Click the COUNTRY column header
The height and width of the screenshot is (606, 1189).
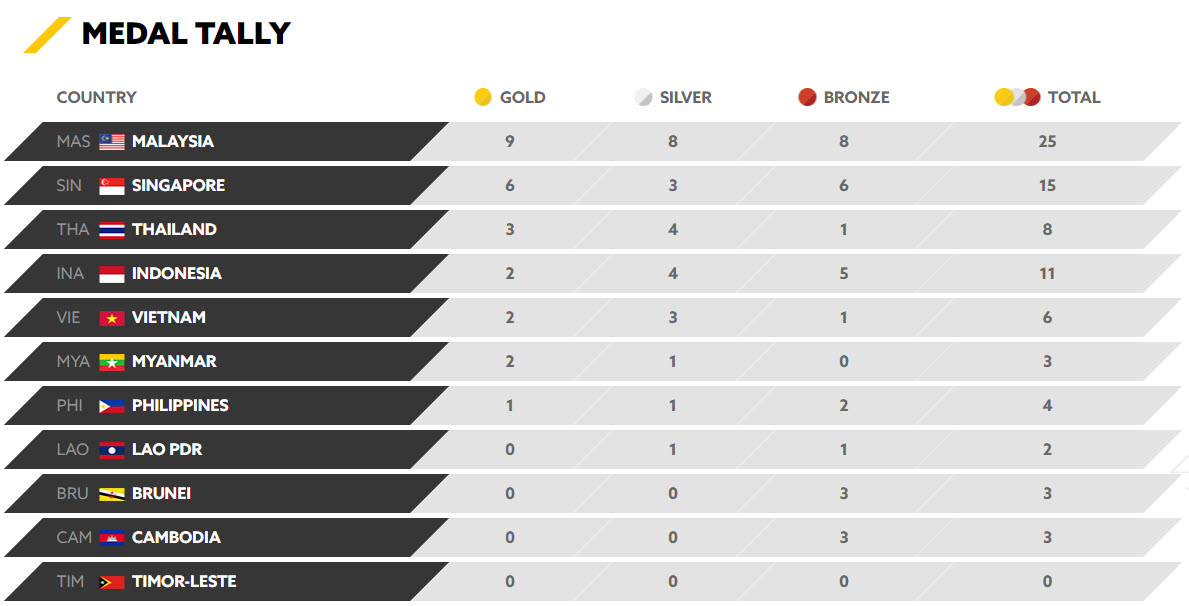(96, 98)
